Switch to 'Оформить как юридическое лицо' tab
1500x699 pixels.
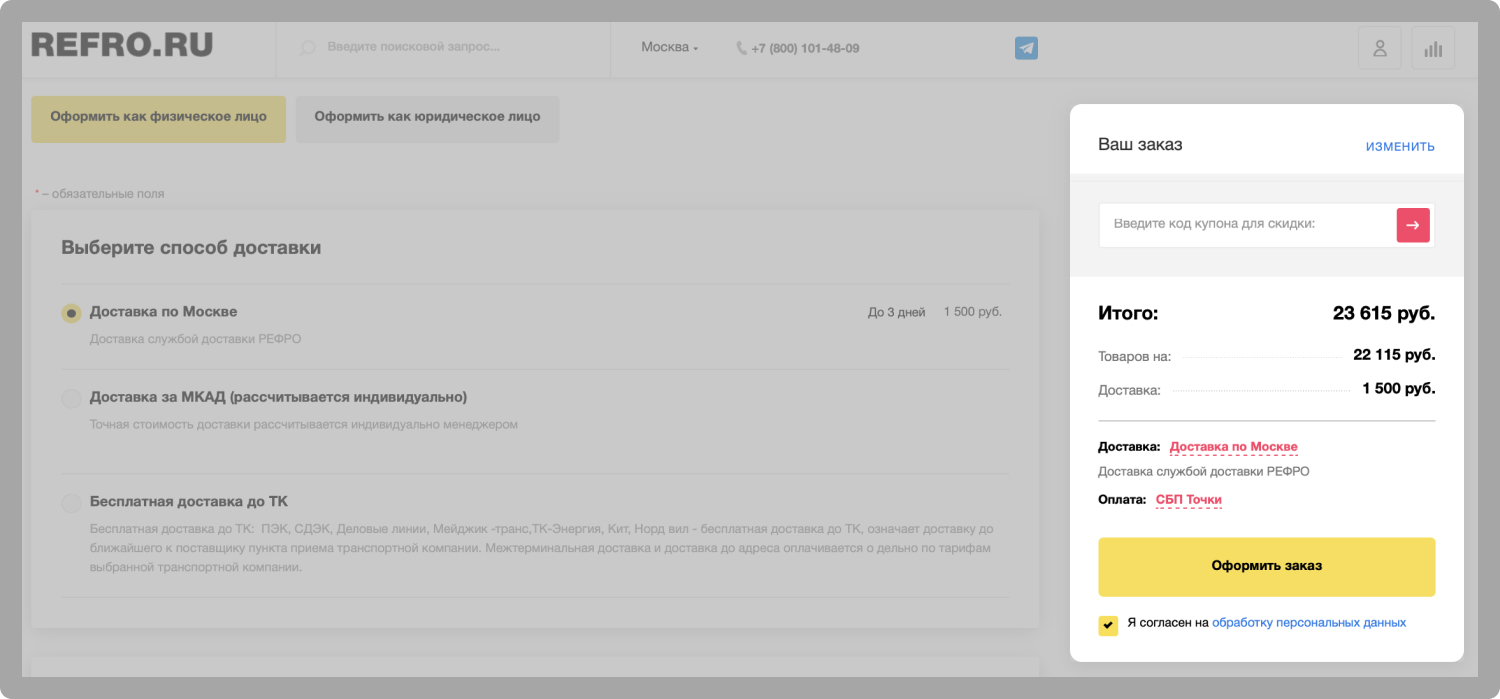(x=427, y=117)
